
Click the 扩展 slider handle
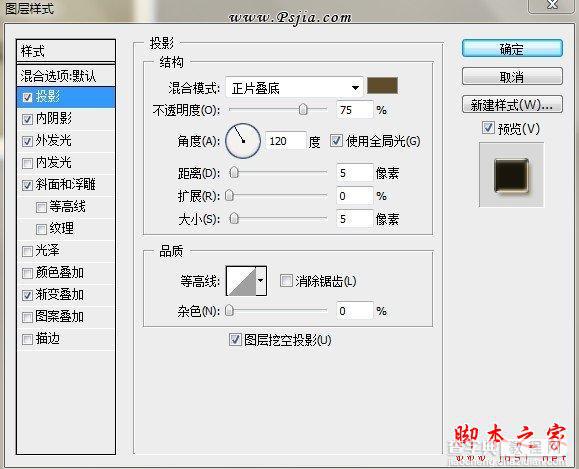point(229,196)
